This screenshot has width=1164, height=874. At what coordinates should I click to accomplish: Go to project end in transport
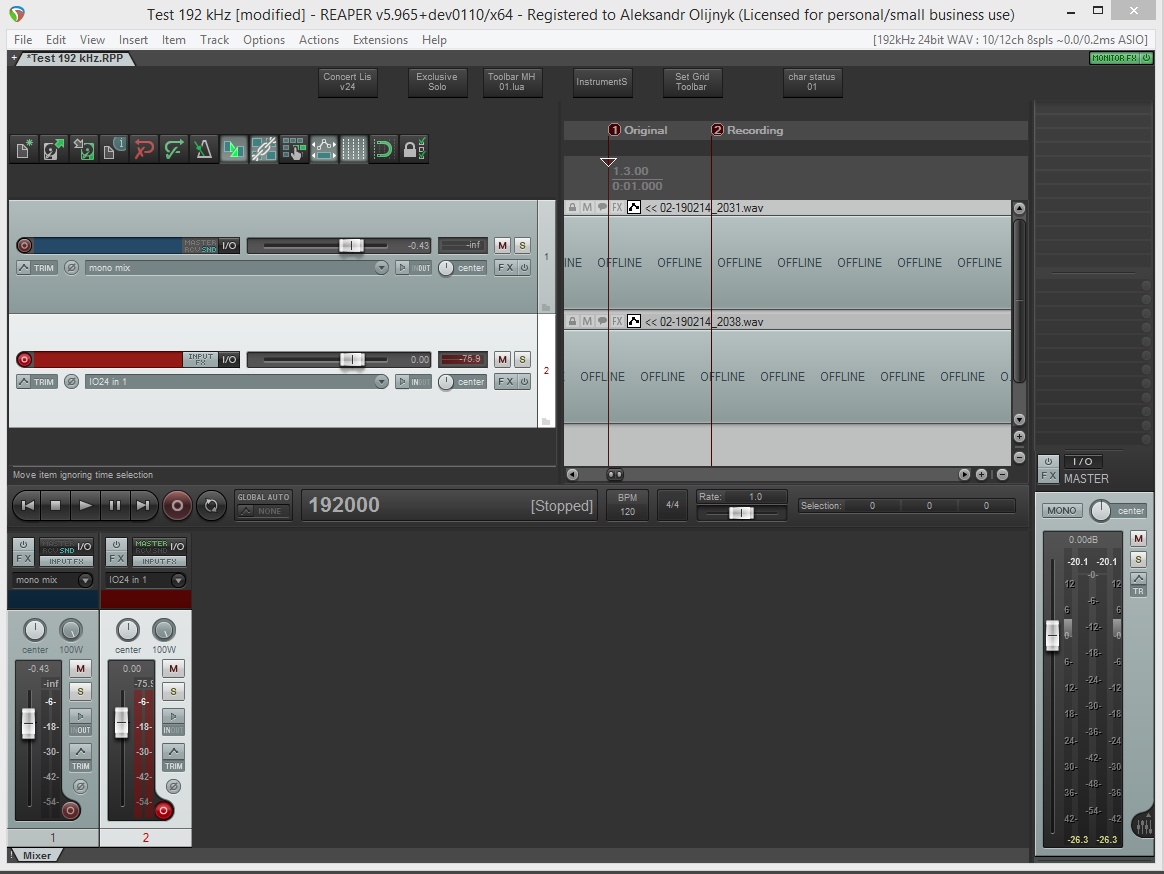click(x=143, y=505)
